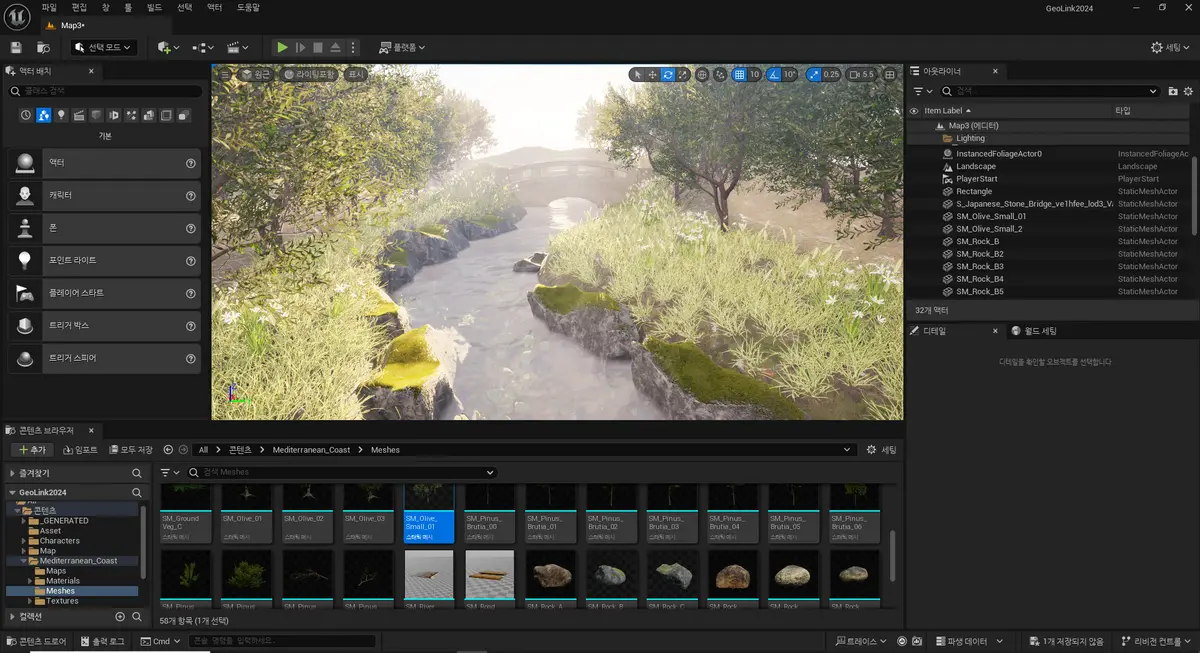This screenshot has width=1200, height=653.
Task: Toggle the Outliner visibility eye column
Action: [913, 110]
